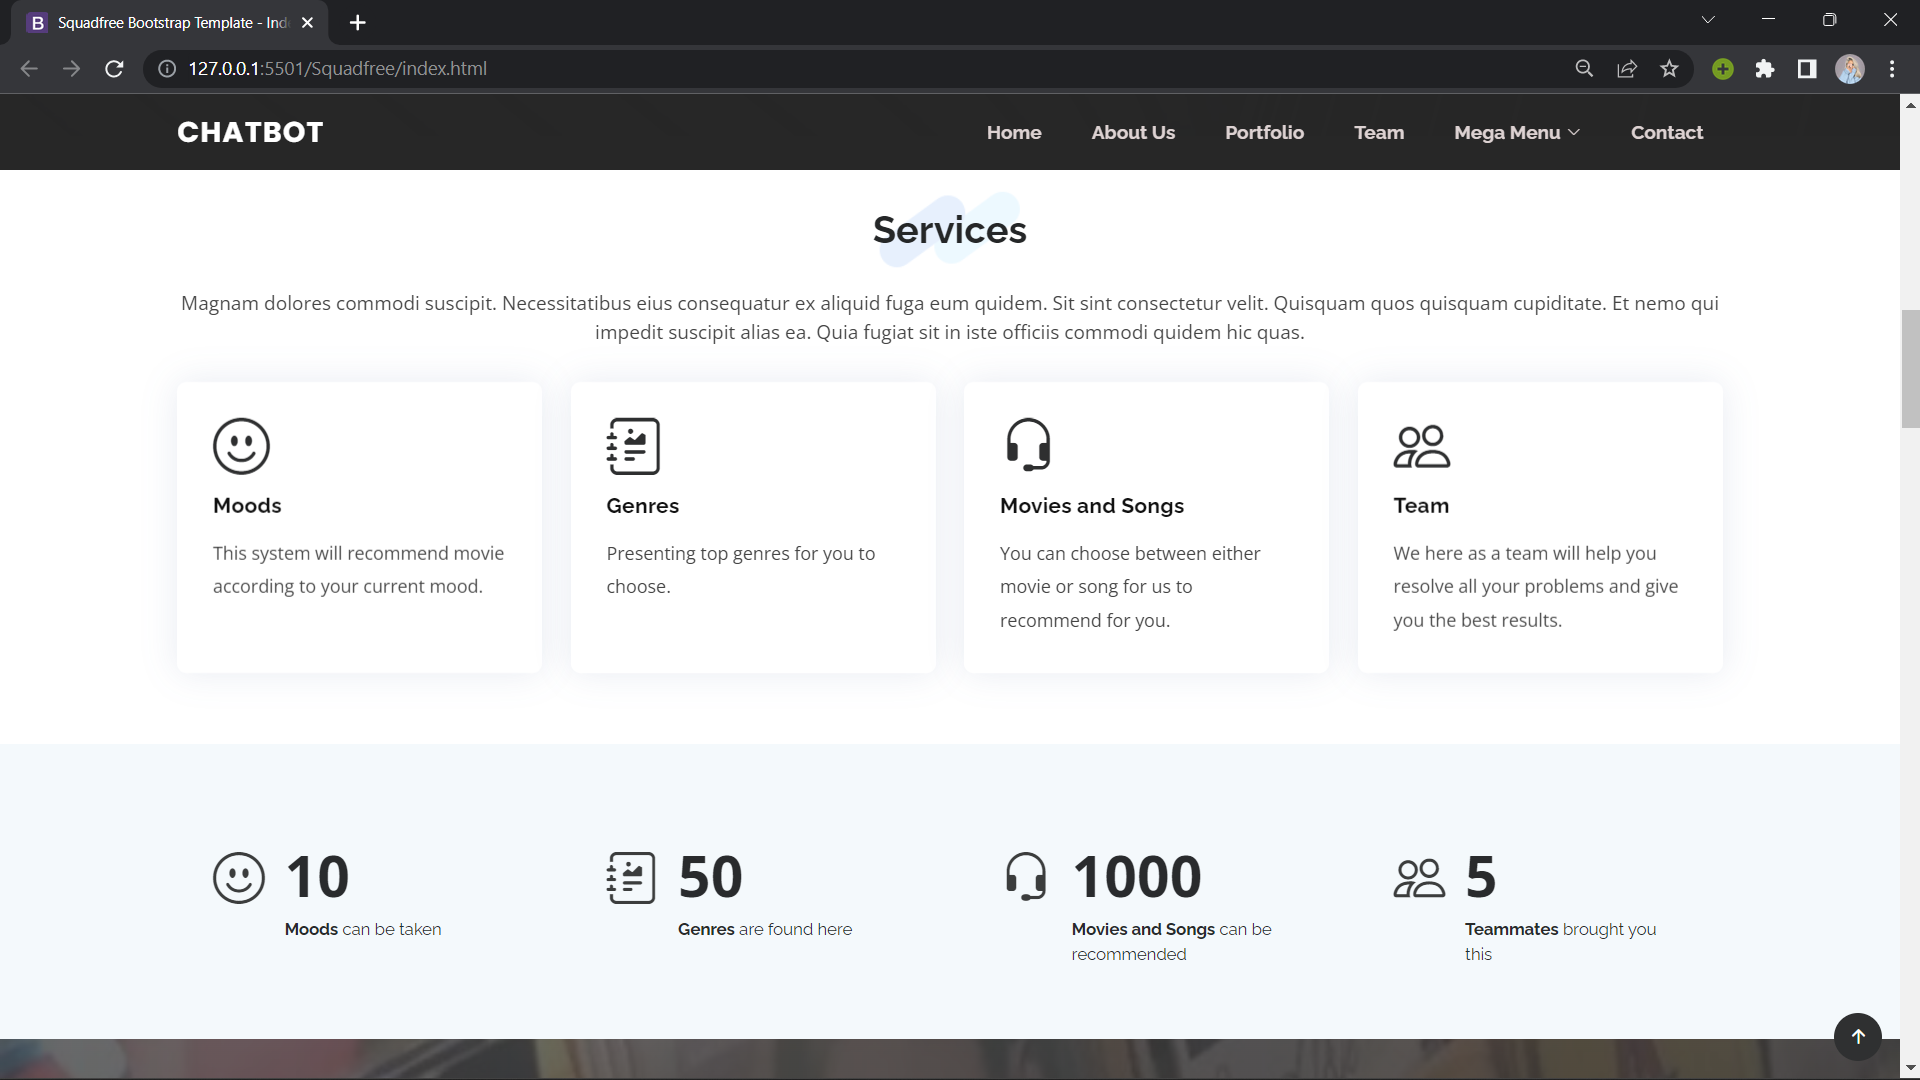
Task: Open the browser extensions puzzle icon
Action: tap(1765, 69)
